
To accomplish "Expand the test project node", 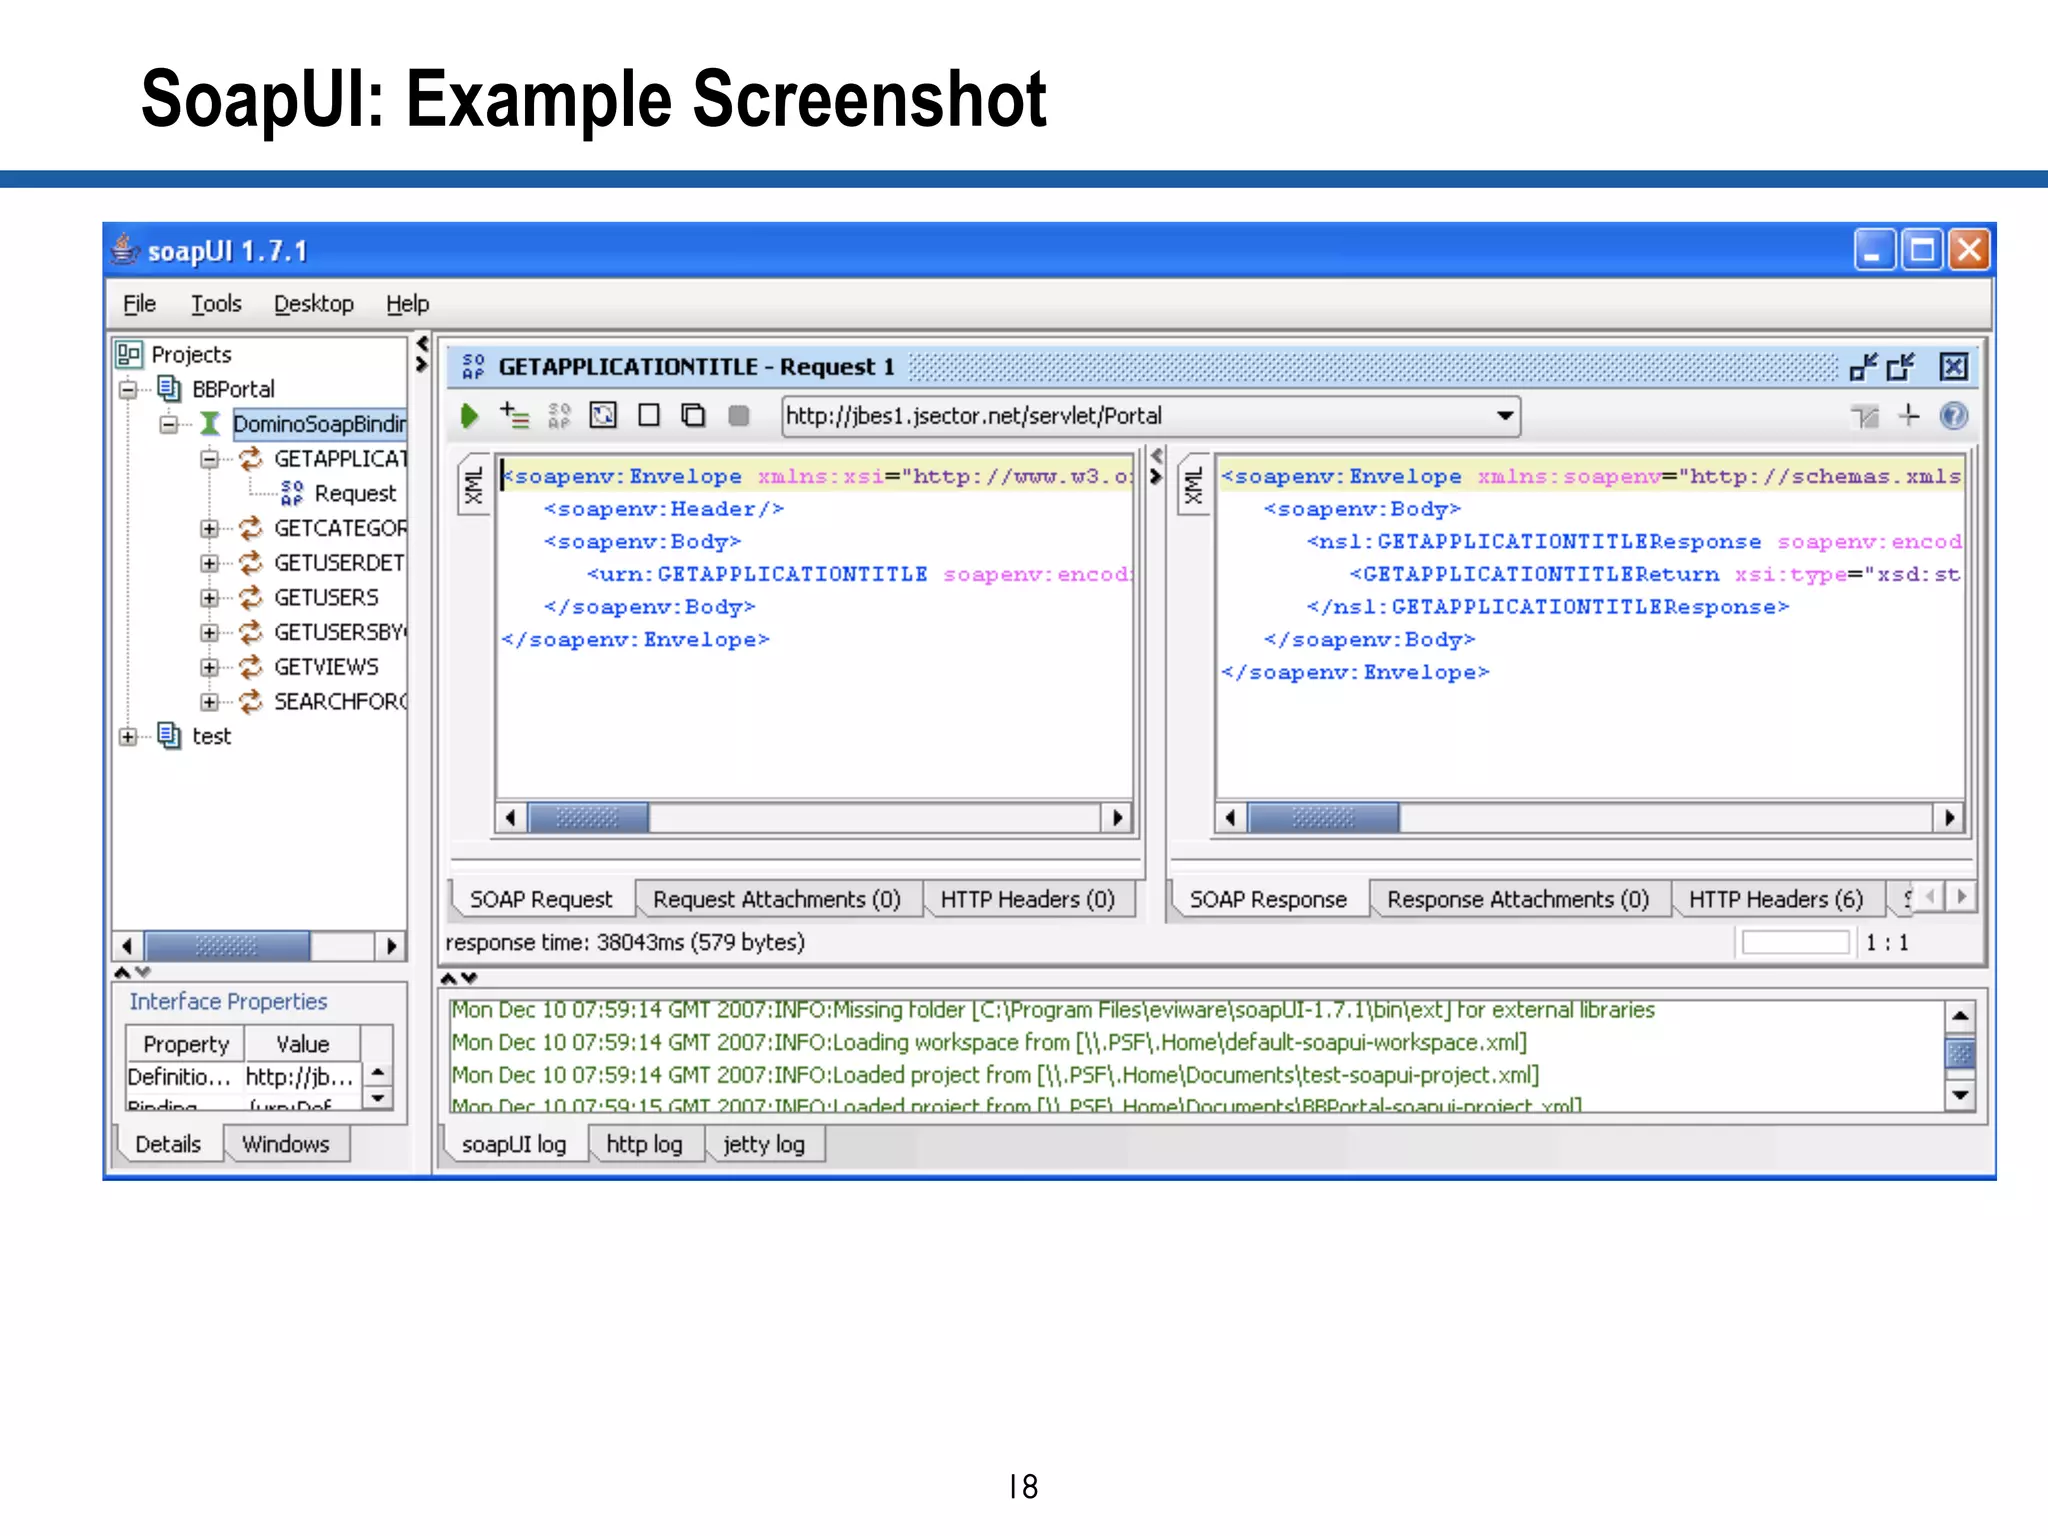I will [128, 737].
